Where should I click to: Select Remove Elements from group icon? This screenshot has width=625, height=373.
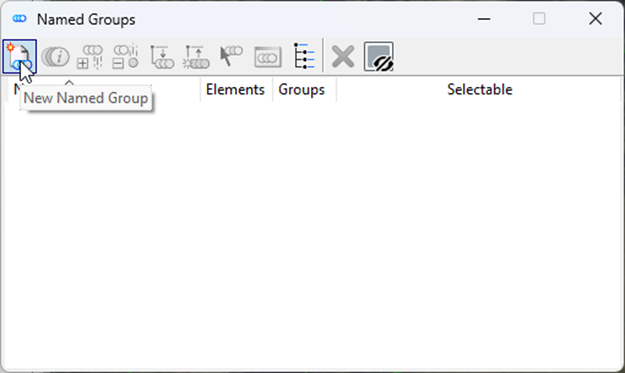(x=126, y=57)
